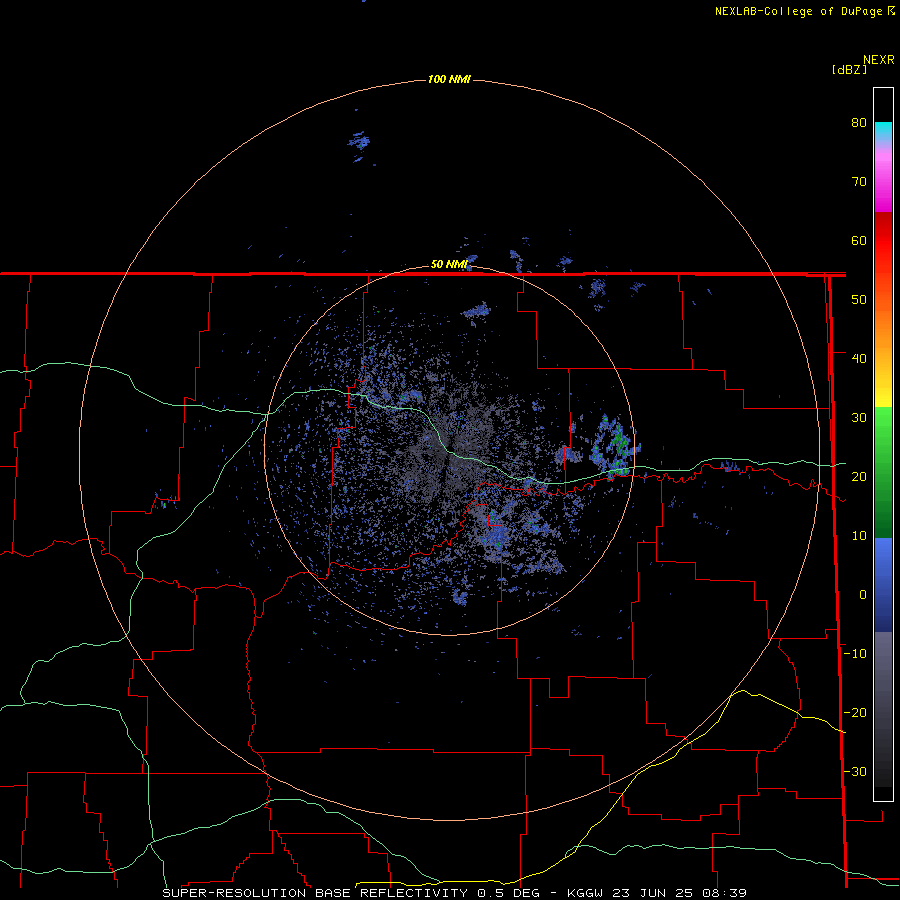Click the 20 value on the dBZ scale
Image resolution: width=900 pixels, height=900 pixels.
(x=859, y=476)
